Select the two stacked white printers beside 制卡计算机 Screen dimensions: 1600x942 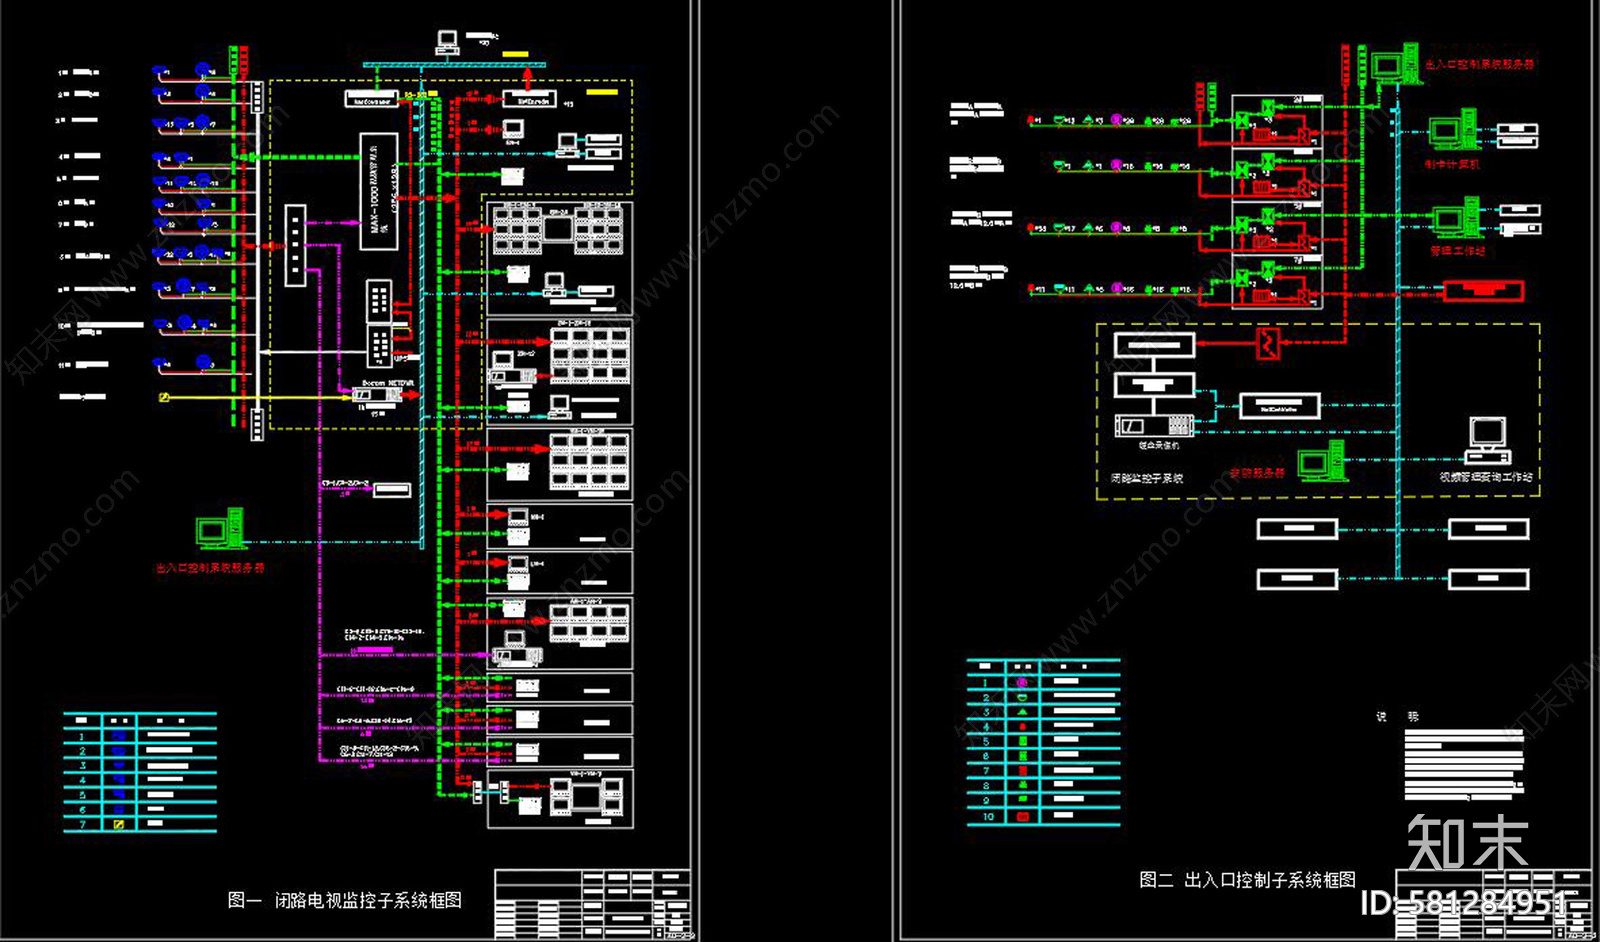tap(1516, 135)
